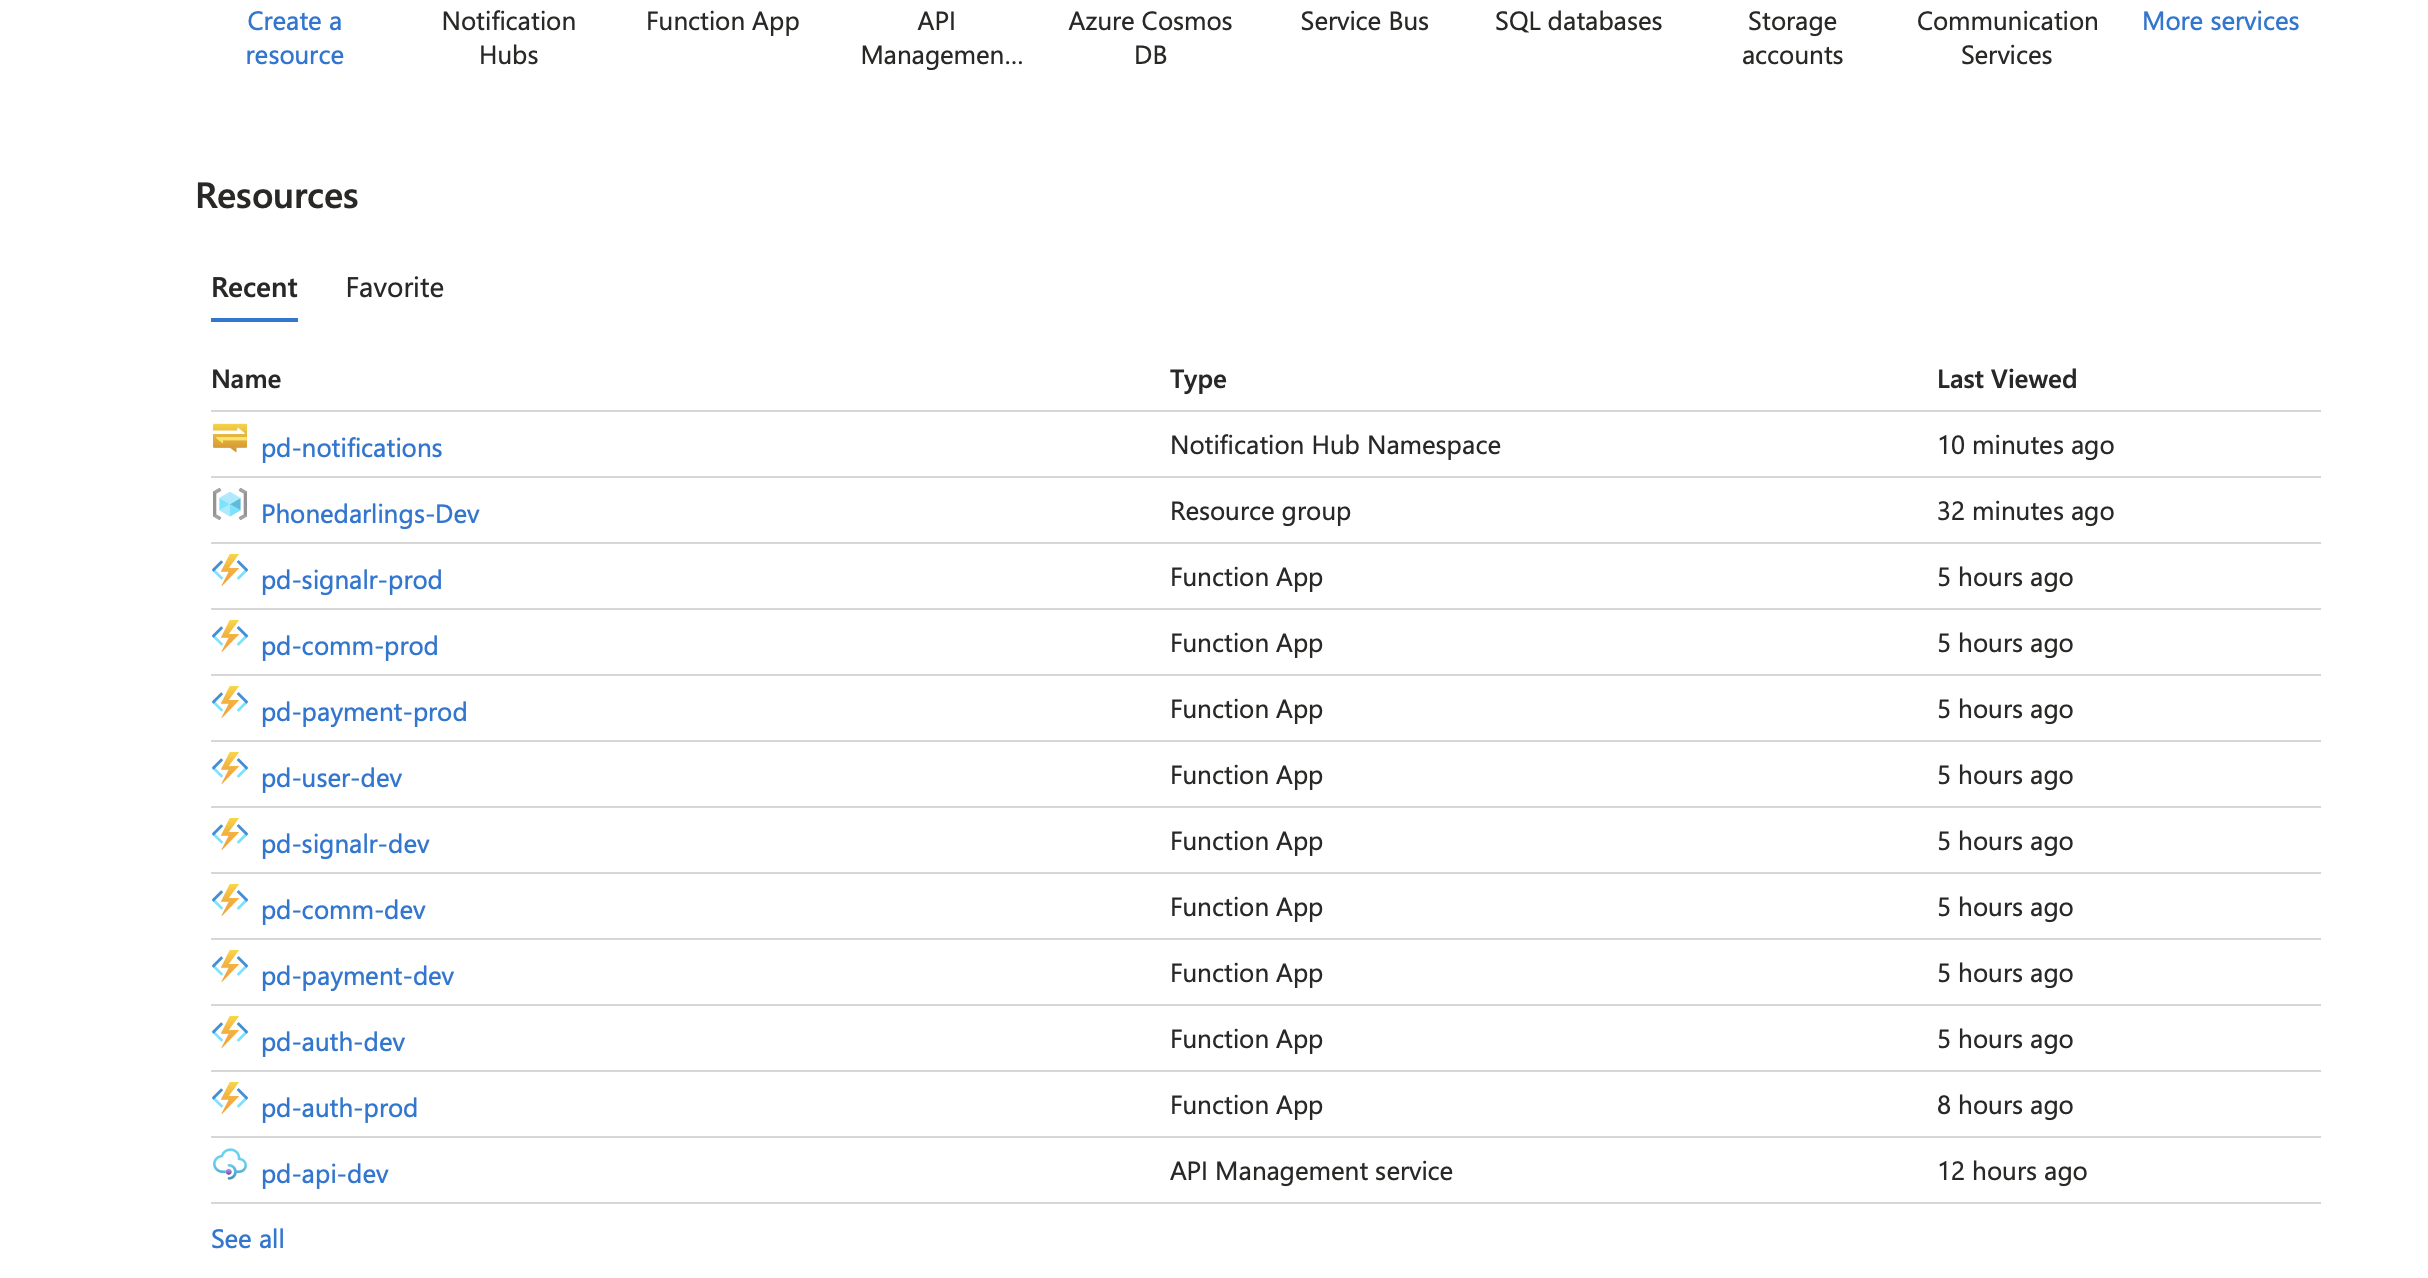The height and width of the screenshot is (1278, 2428).
Task: Switch to the Favorite tab
Action: pos(394,288)
